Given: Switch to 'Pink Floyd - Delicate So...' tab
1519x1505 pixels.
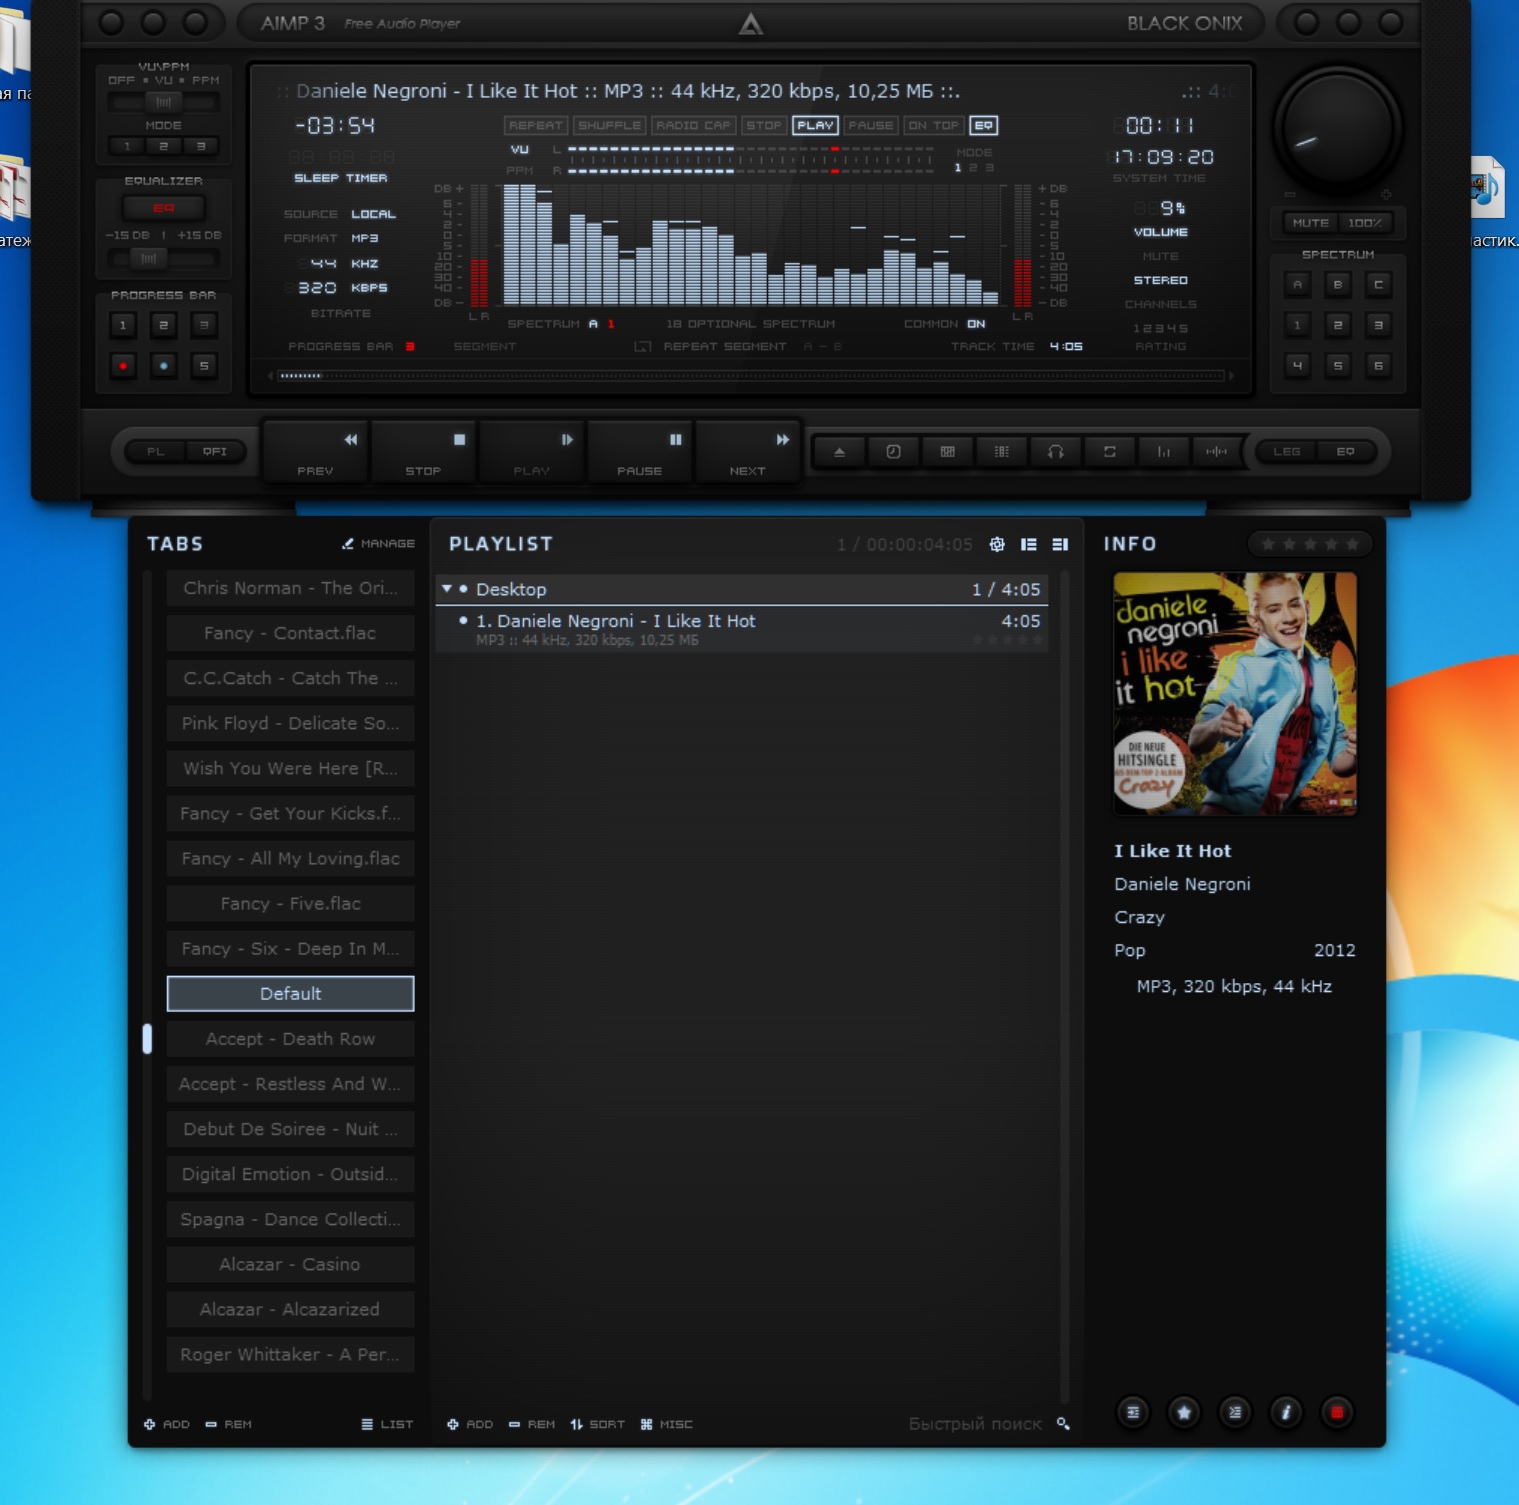Looking at the screenshot, I should pos(290,723).
